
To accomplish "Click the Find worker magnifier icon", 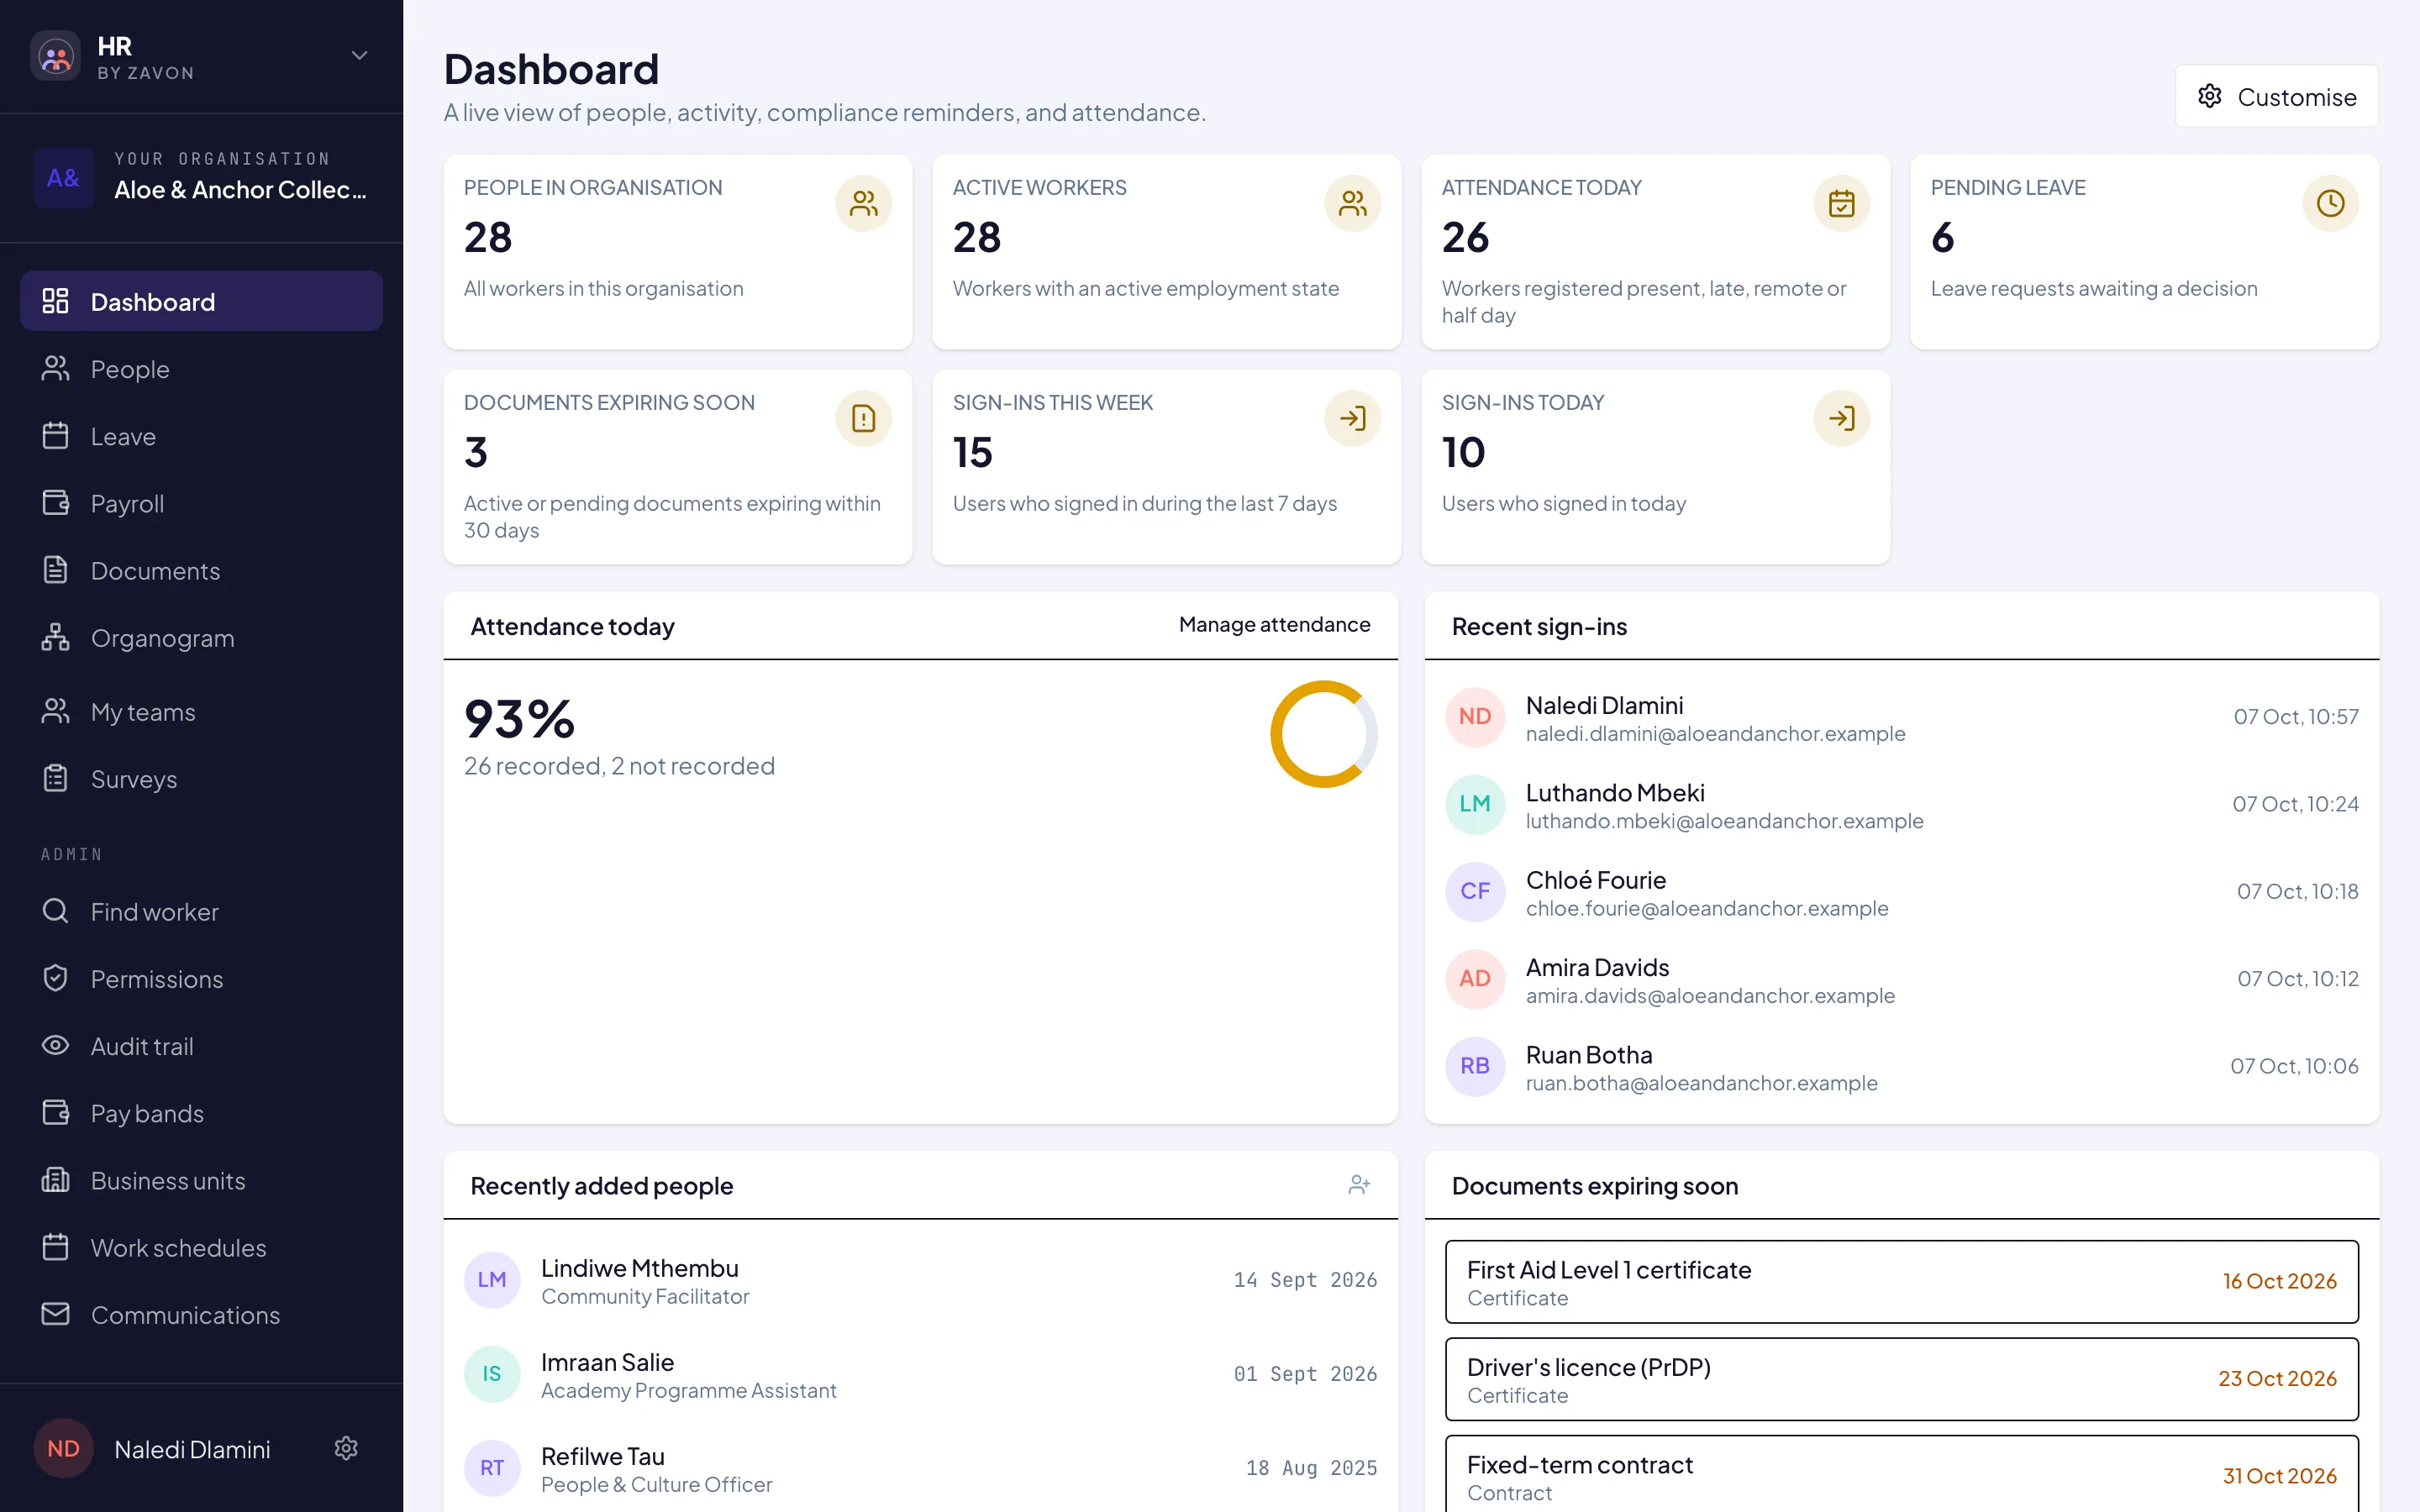I will click(x=55, y=910).
